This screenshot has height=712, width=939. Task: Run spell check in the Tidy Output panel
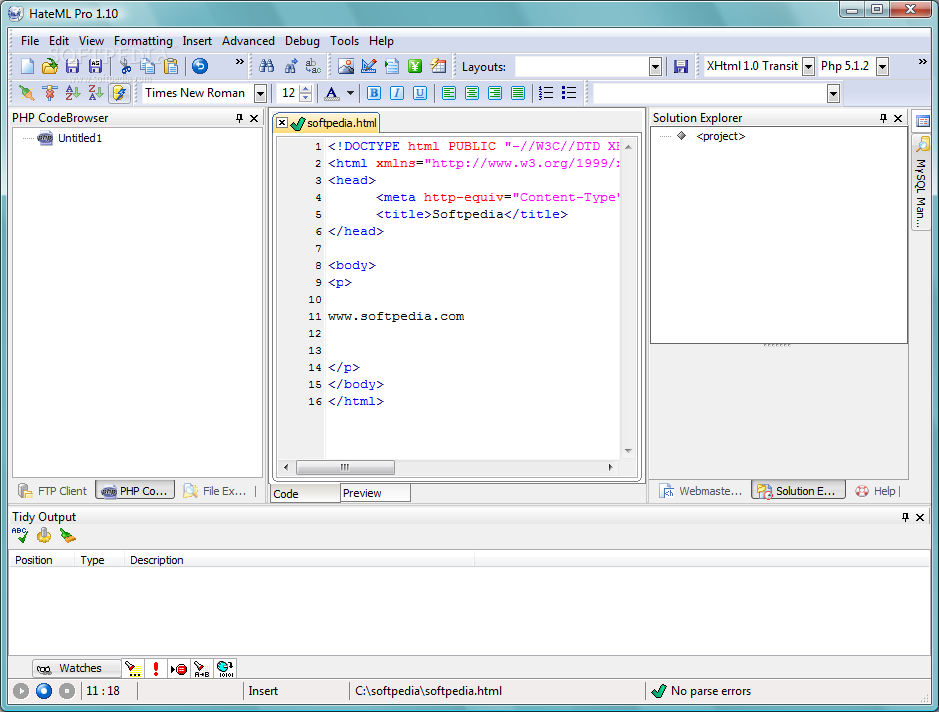click(x=20, y=535)
